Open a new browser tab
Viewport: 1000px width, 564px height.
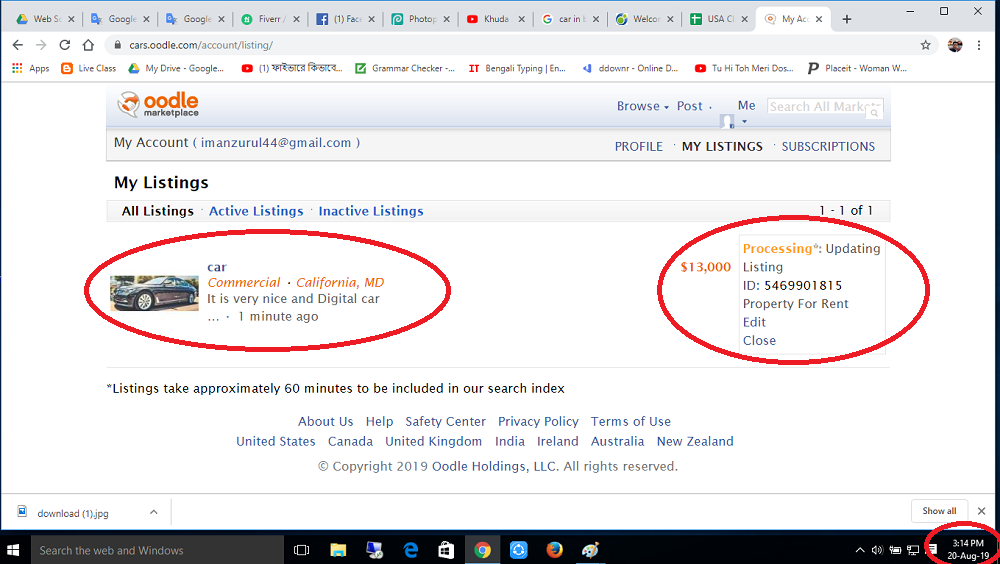pos(847,19)
